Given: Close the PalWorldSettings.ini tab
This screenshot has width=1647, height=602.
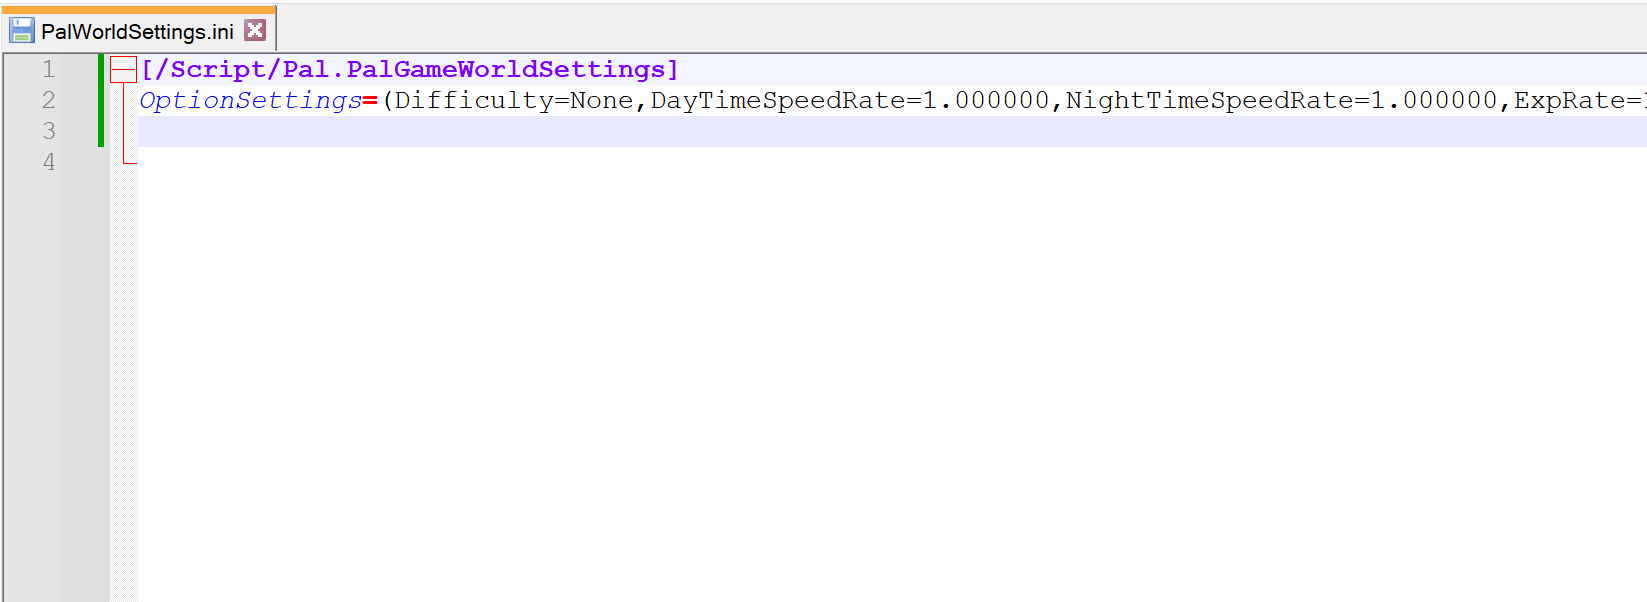Looking at the screenshot, I should [x=255, y=30].
